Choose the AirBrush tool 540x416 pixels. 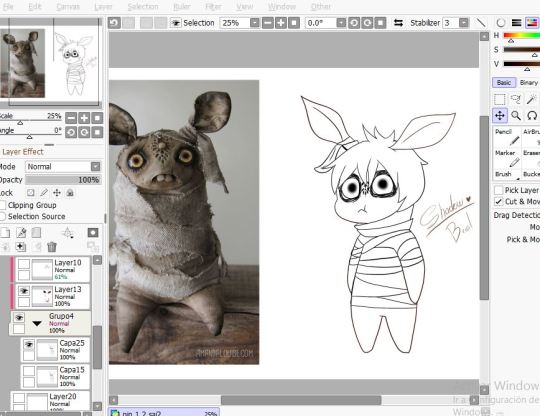(x=531, y=137)
